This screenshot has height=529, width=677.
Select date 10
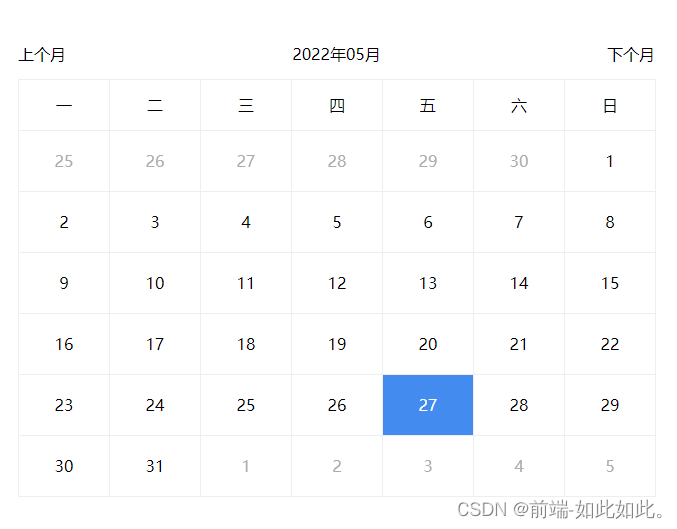point(155,283)
